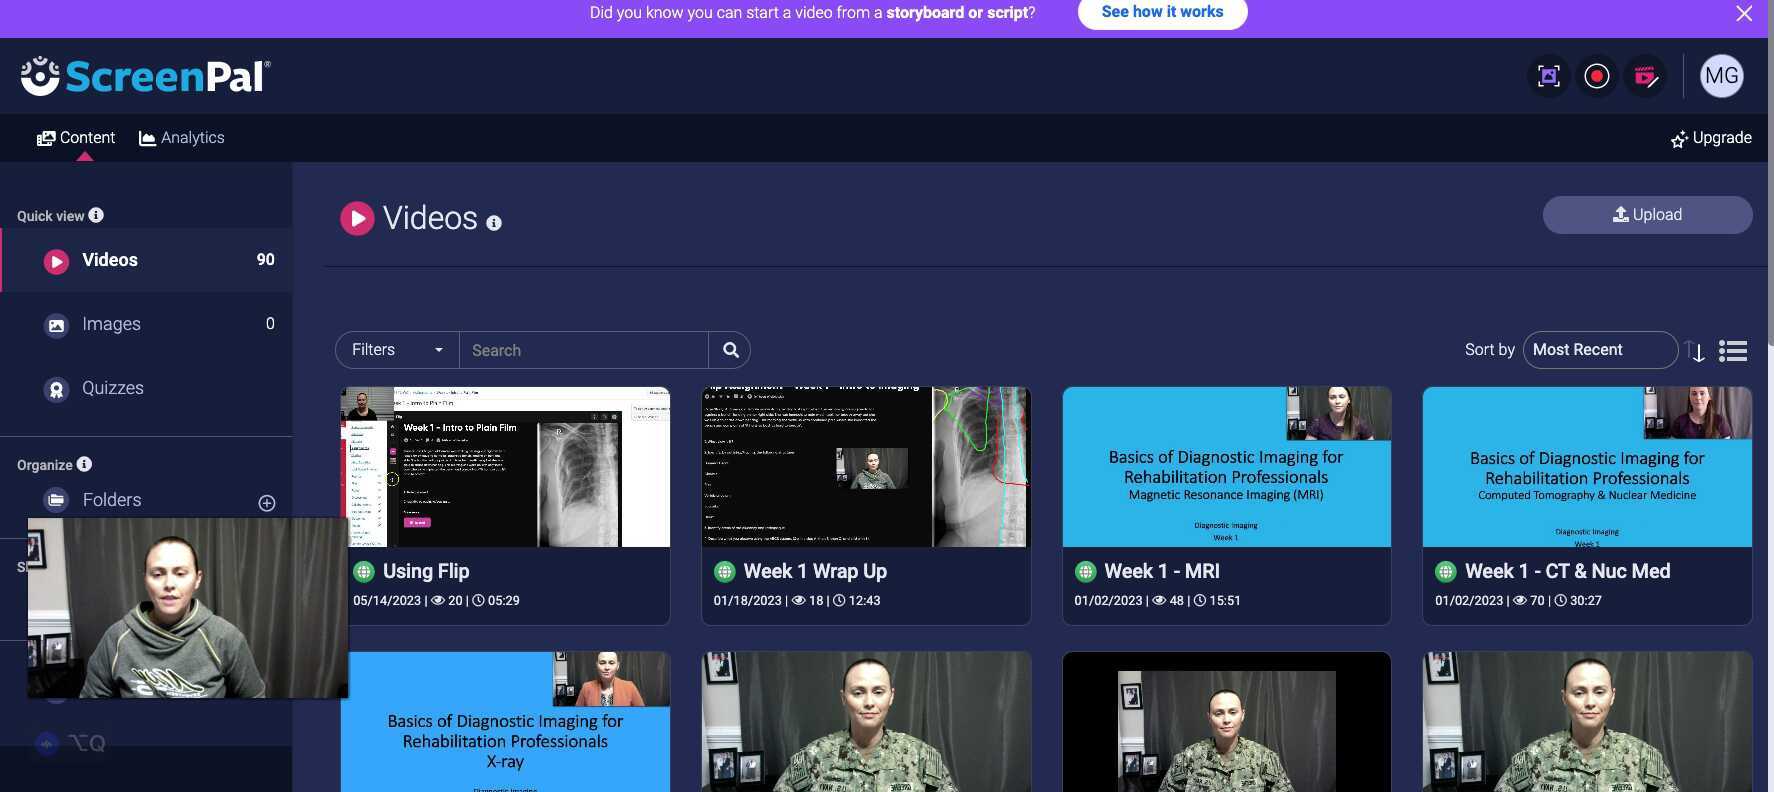Click the Videos play icon in sidebar
Screen dimensions: 1774x792
click(x=56, y=261)
